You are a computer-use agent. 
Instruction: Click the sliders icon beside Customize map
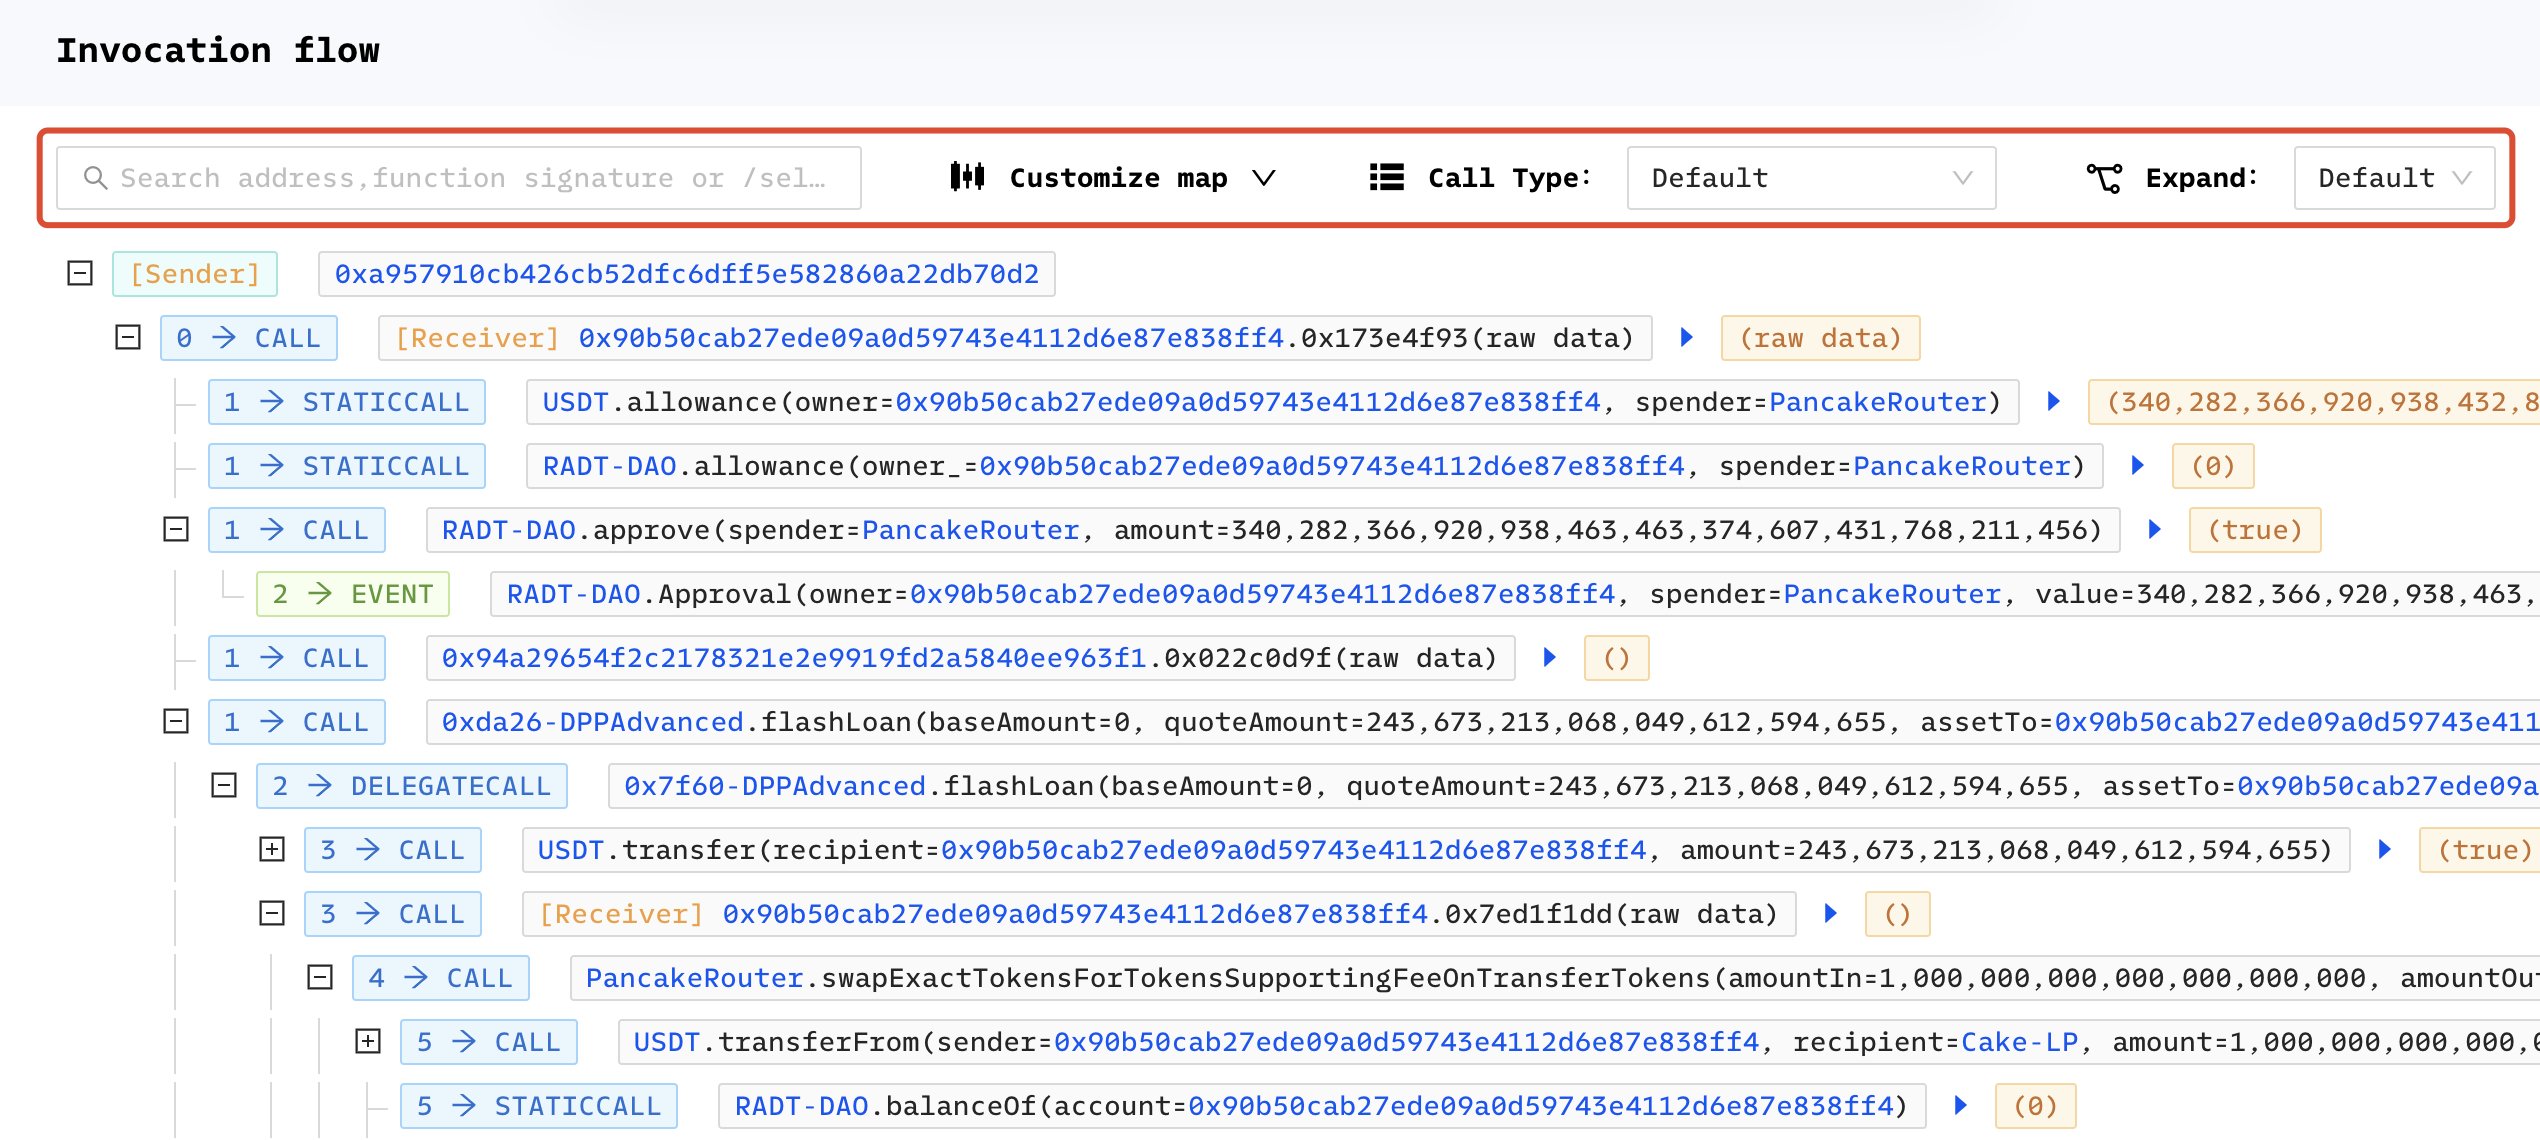966,177
